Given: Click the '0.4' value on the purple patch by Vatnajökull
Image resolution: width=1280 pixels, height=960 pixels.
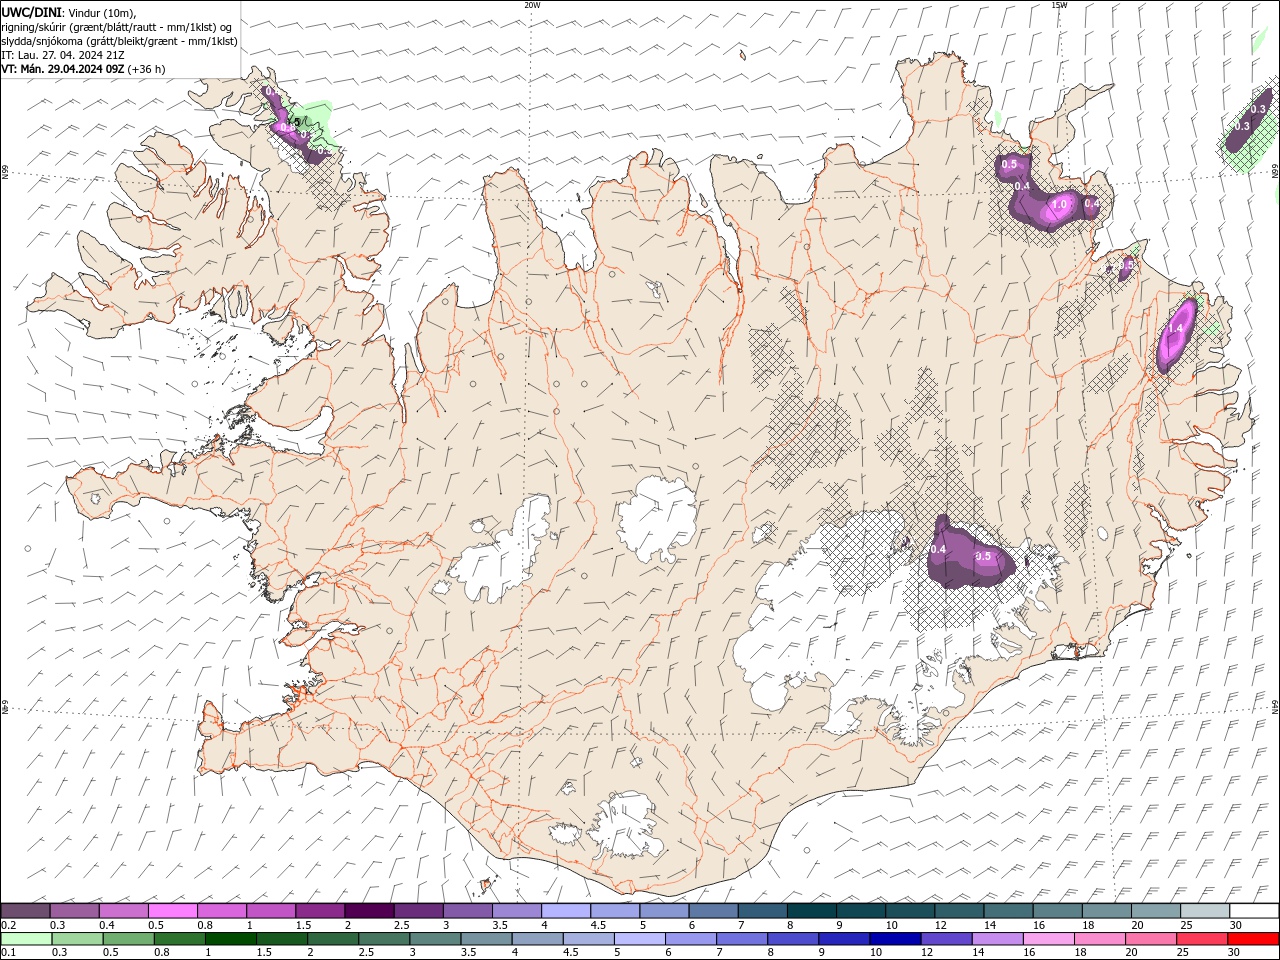Looking at the screenshot, I should point(938,549).
